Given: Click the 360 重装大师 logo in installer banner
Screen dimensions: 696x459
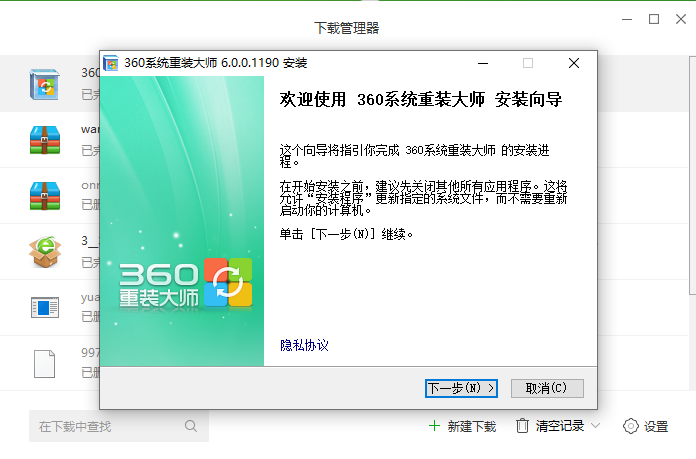Looking at the screenshot, I should coord(186,284).
